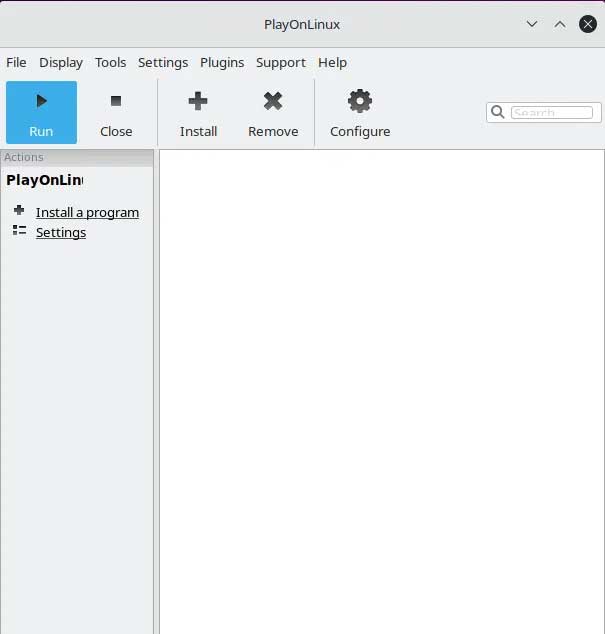Follow the Install a program link
The height and width of the screenshot is (634, 605).
[87, 213]
